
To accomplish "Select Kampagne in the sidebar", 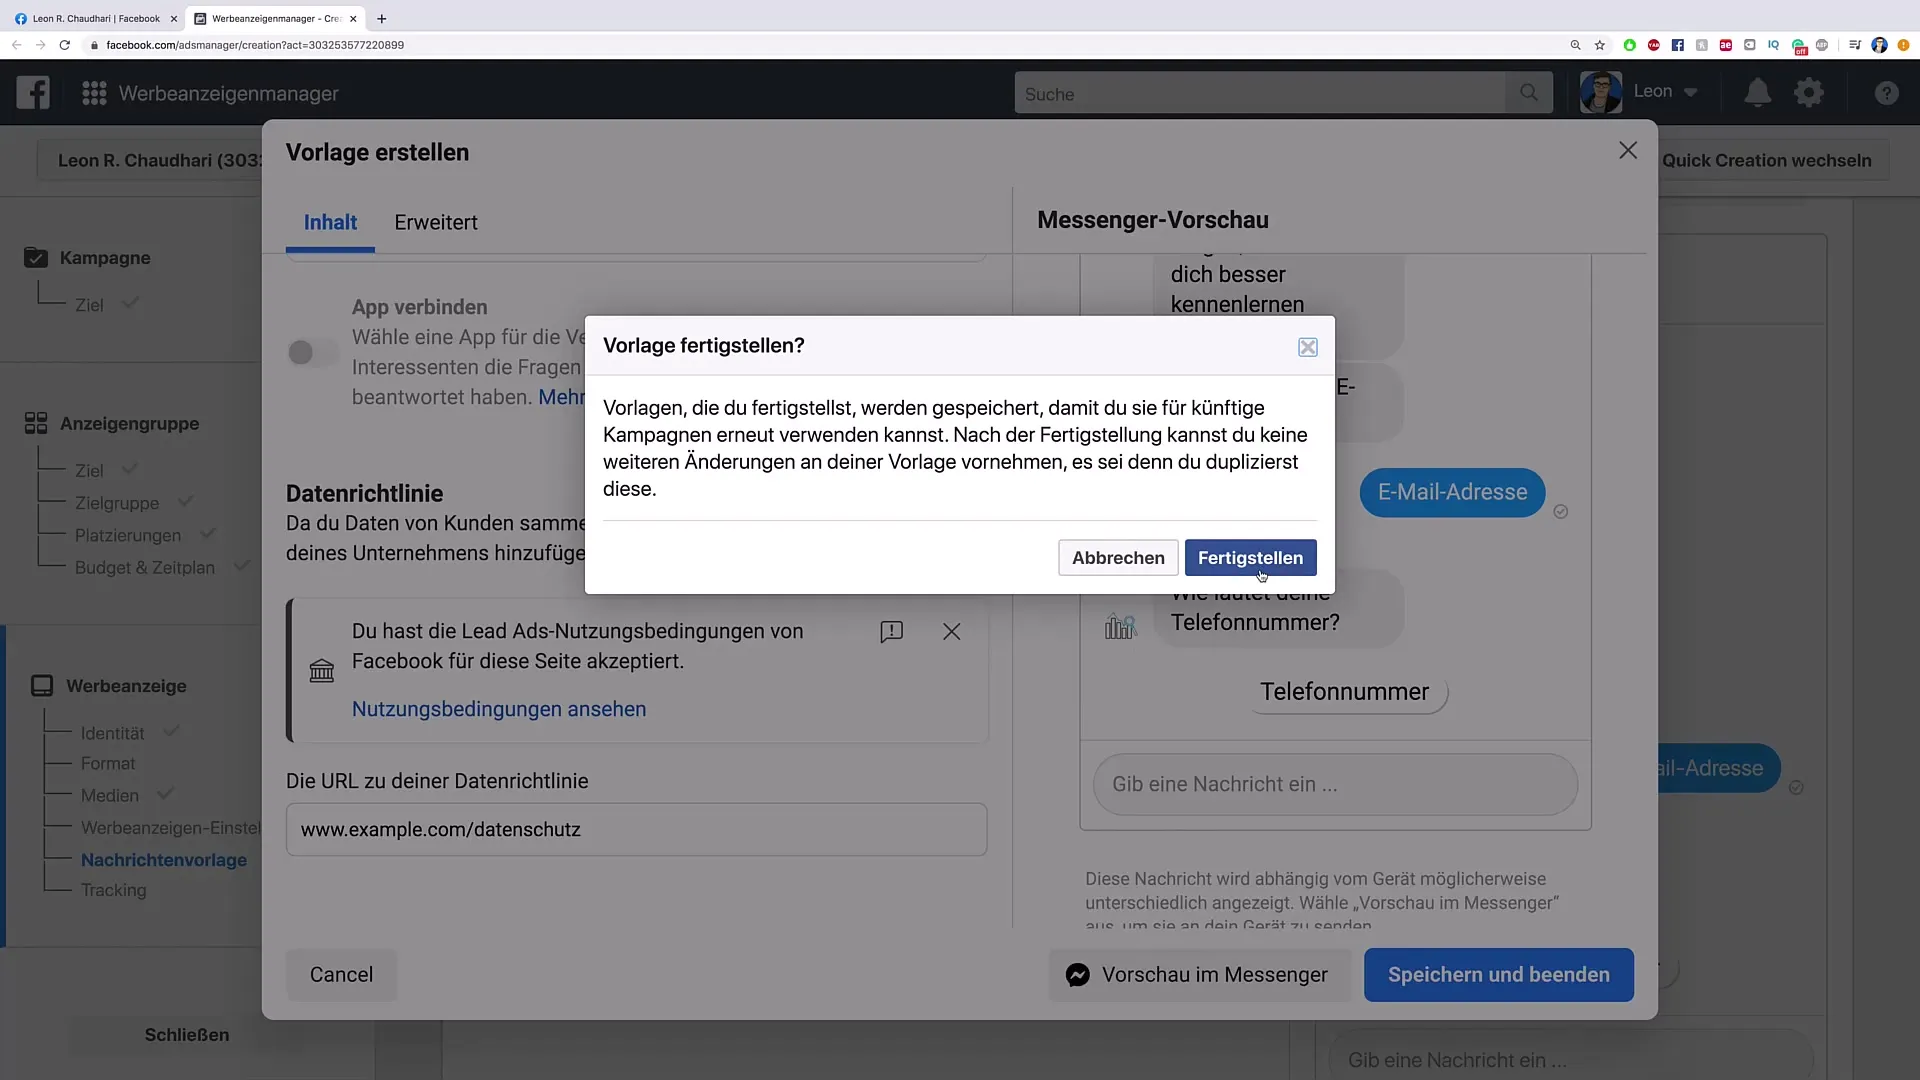I will click(x=105, y=258).
